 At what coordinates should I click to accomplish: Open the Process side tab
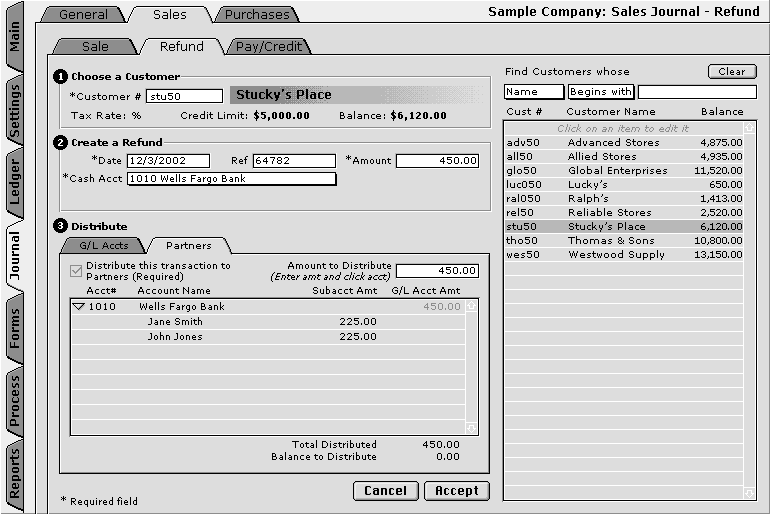(14, 401)
